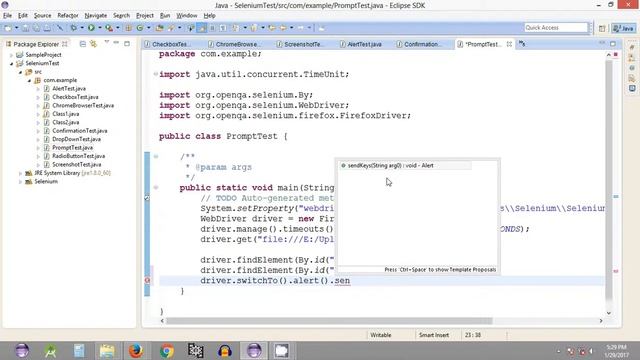Click the Print toolbar icon
The width and height of the screenshot is (640, 360).
(x=47, y=28)
